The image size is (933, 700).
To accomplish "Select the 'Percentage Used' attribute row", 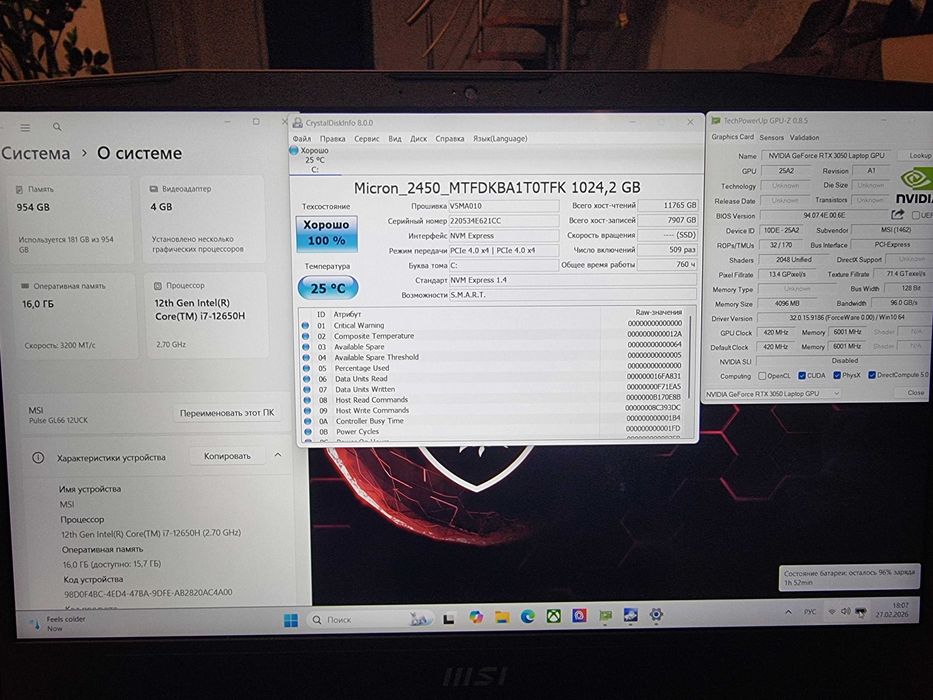I will tap(494, 368).
